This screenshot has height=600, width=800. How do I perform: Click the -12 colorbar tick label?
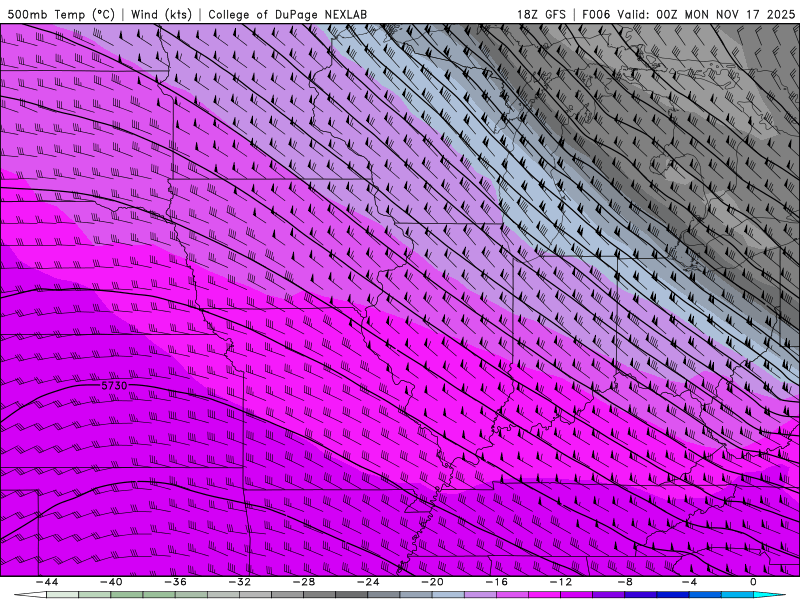tap(561, 582)
